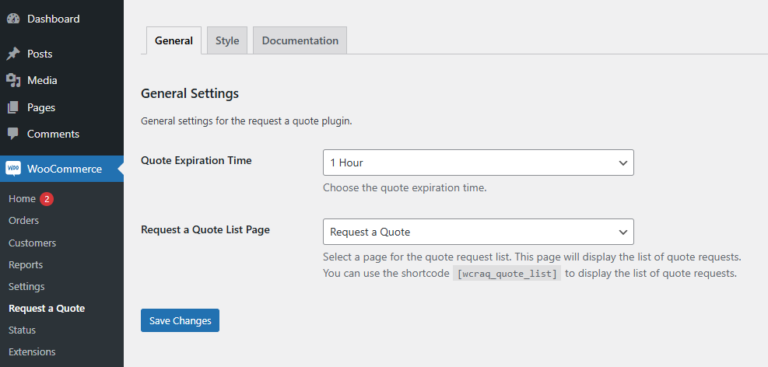
Task: Click the Save Changes button
Action: coord(180,320)
